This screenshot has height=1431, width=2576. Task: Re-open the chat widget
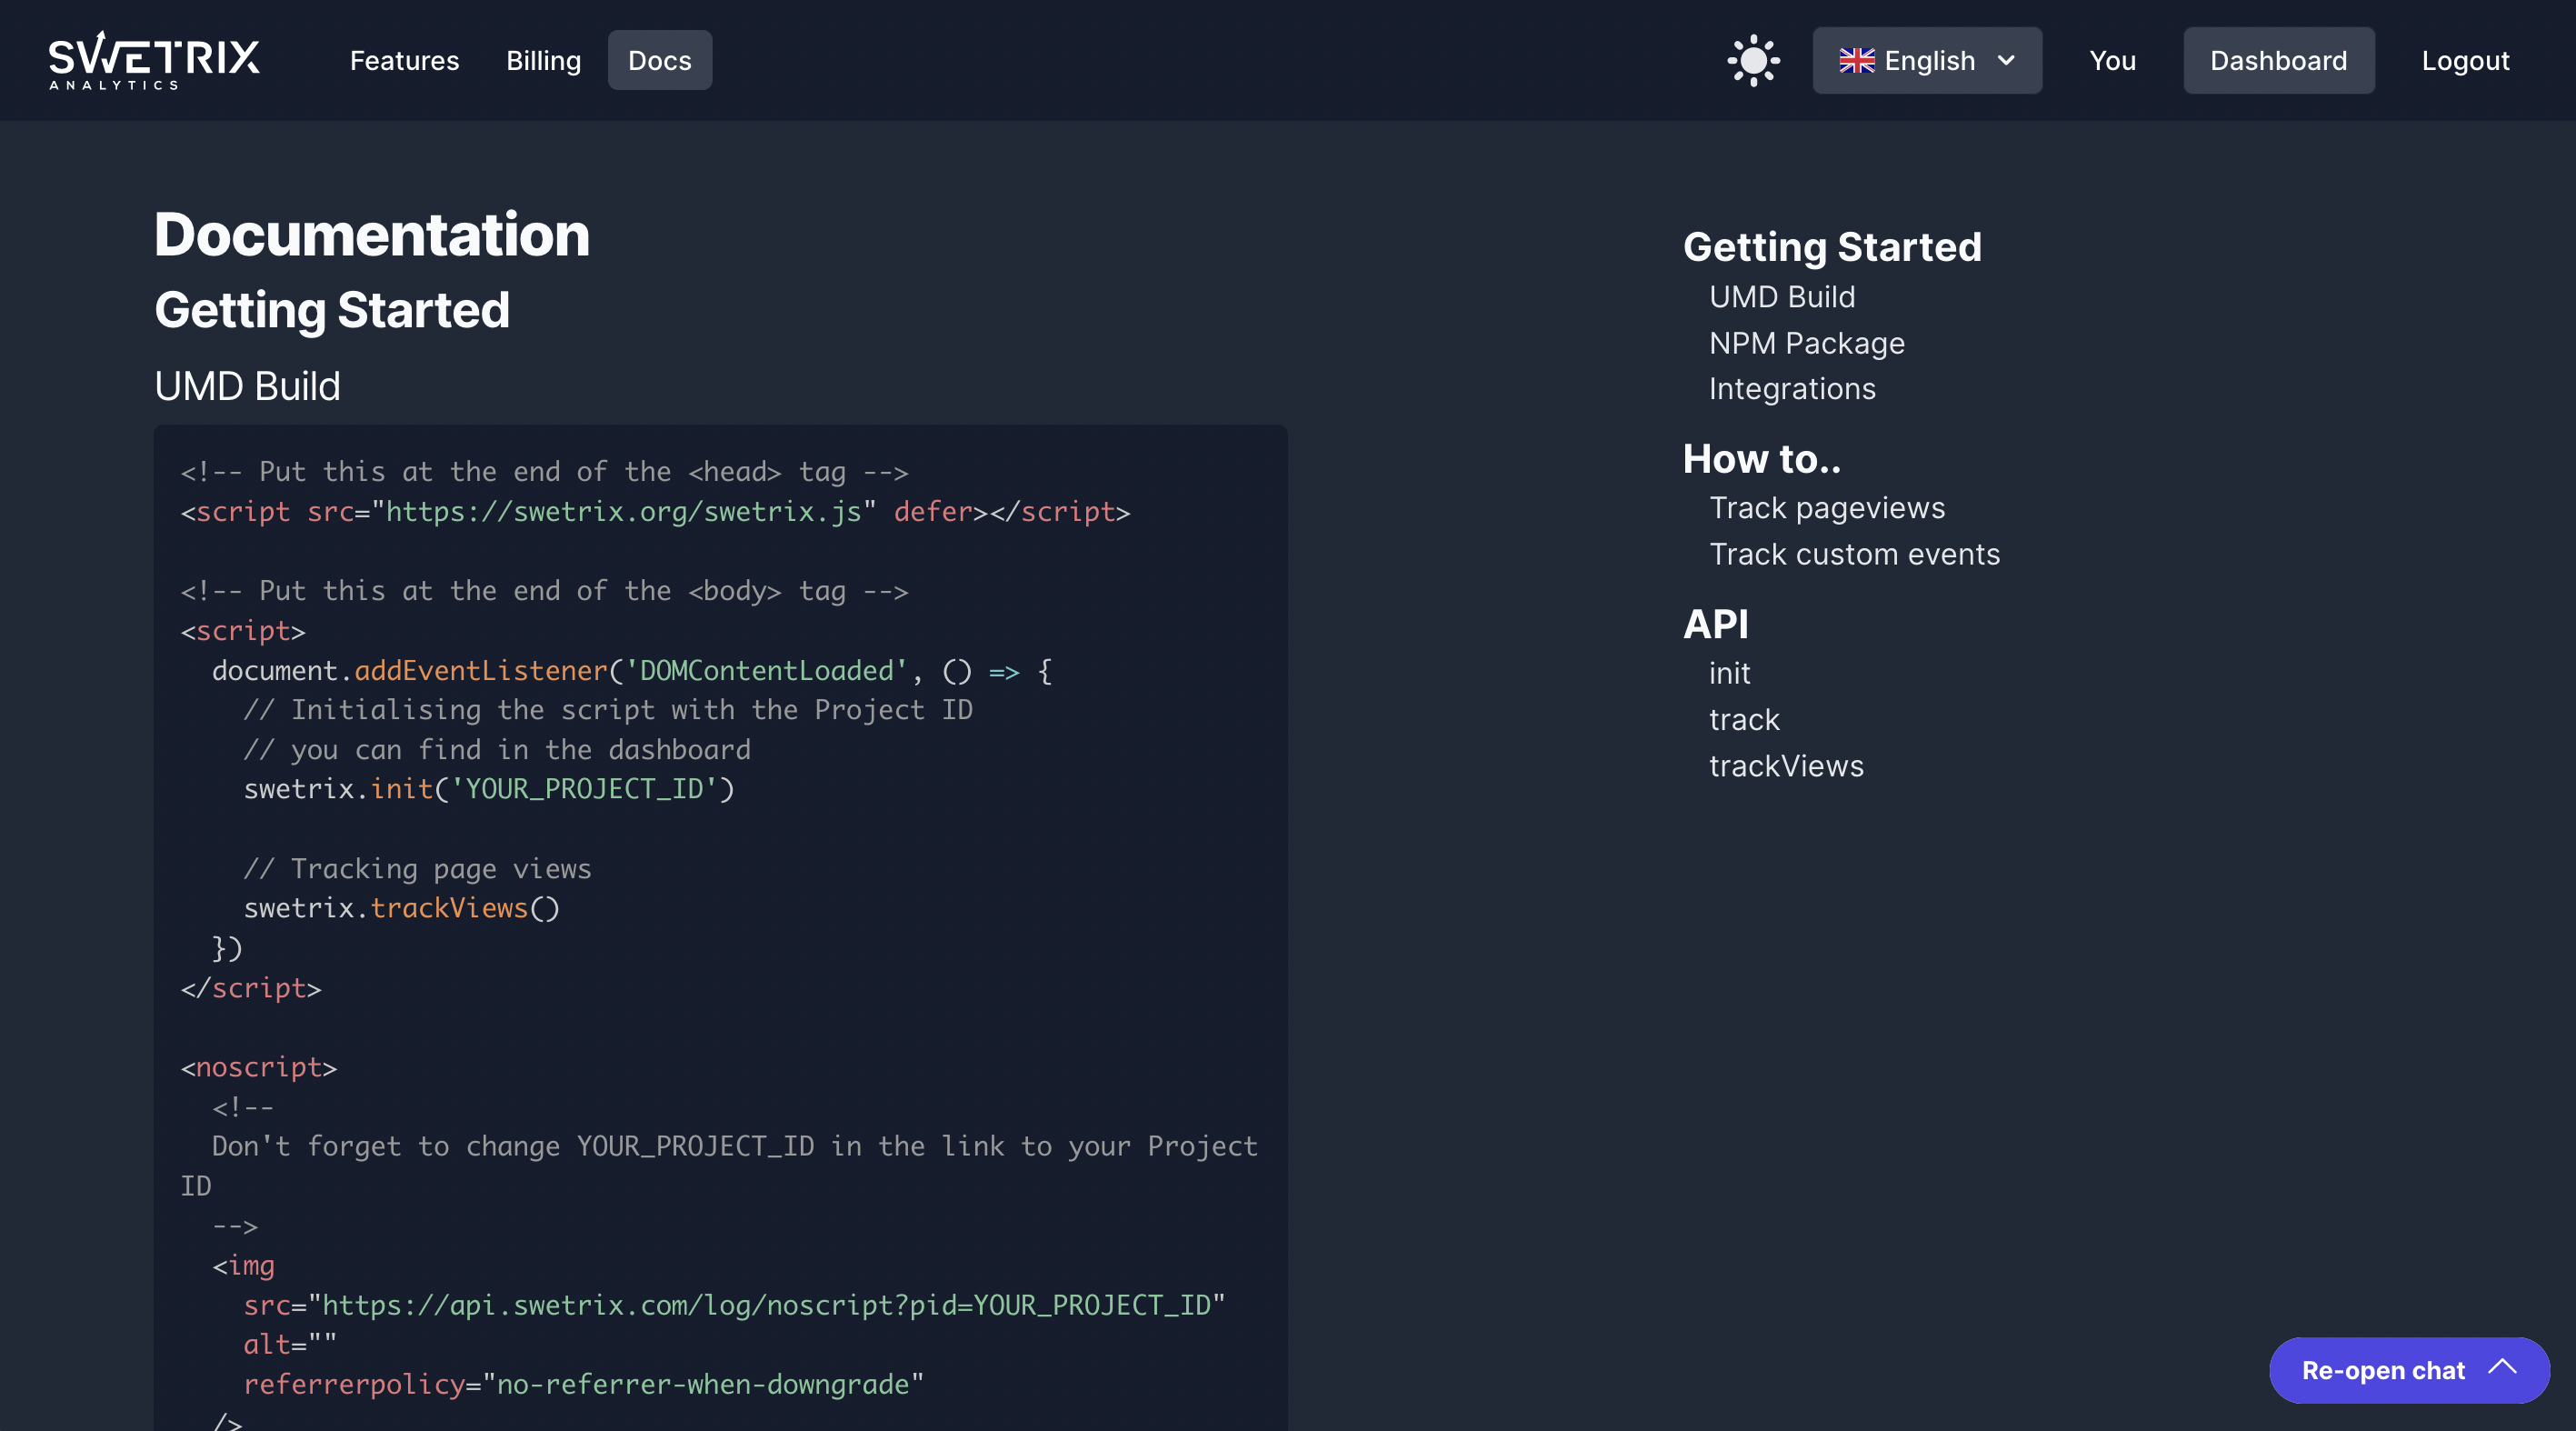click(x=2409, y=1370)
